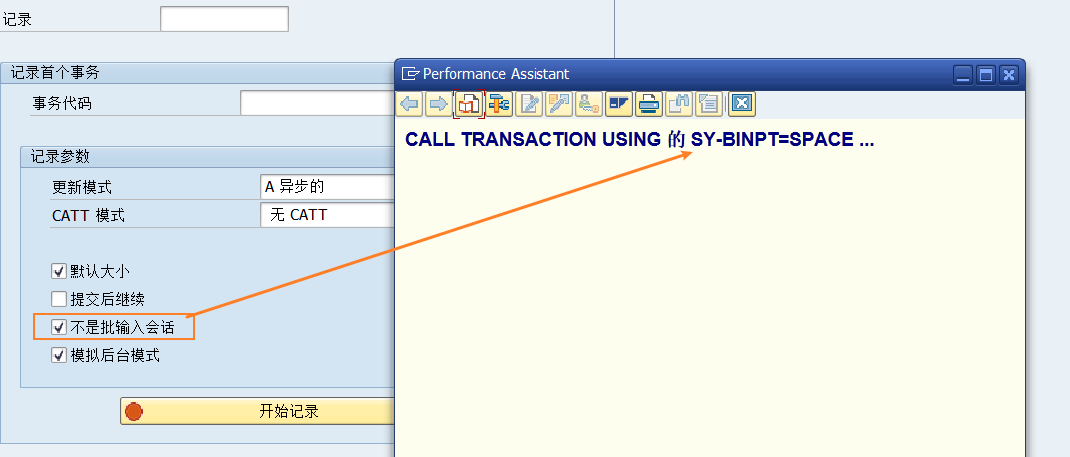Click the grayed document-list toolbar icon

710,104
